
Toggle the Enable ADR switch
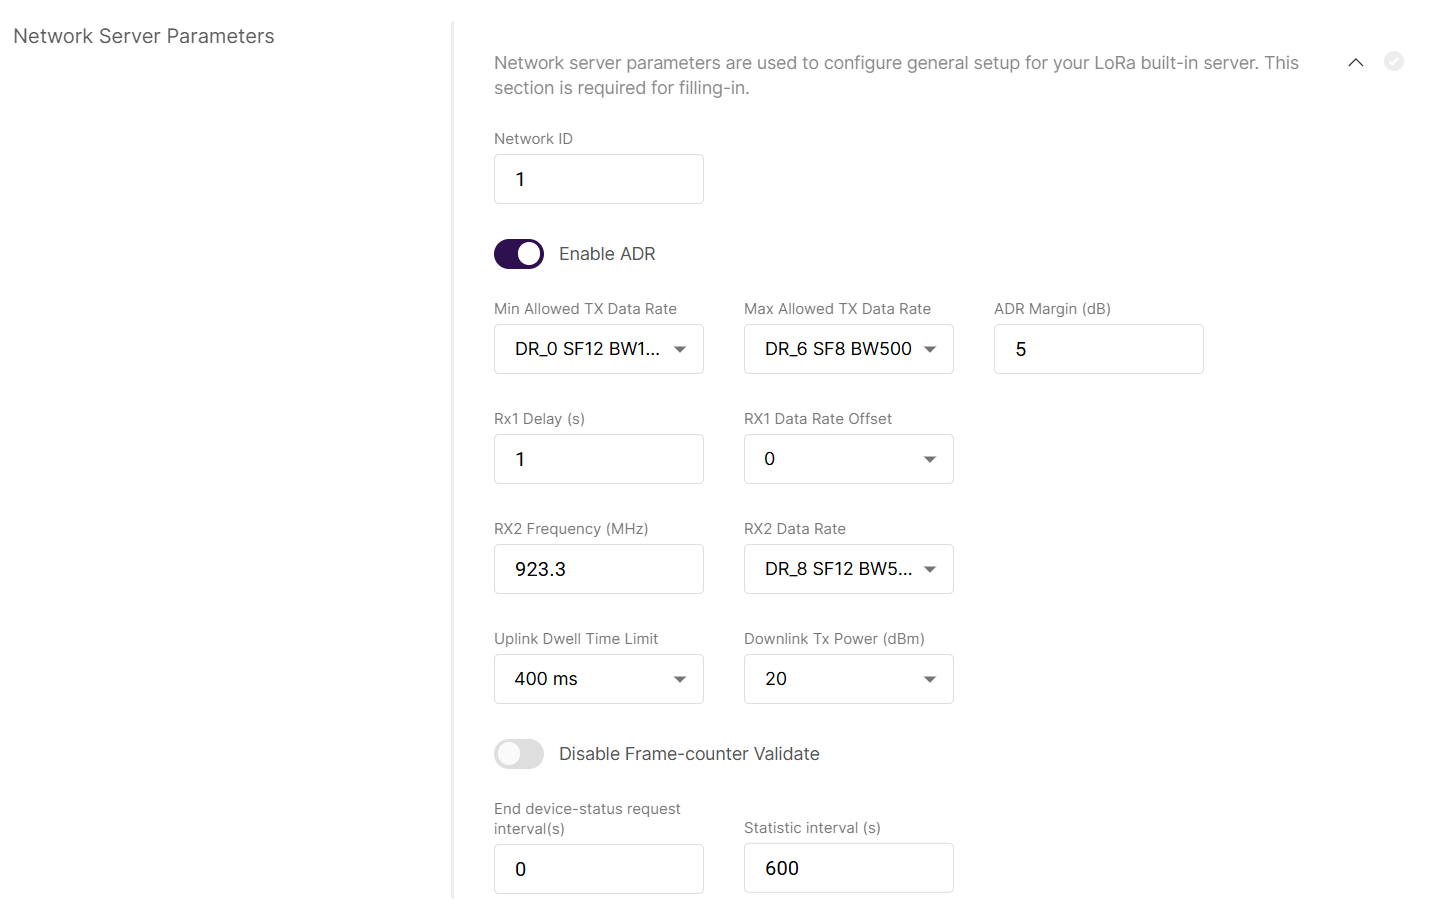(519, 254)
